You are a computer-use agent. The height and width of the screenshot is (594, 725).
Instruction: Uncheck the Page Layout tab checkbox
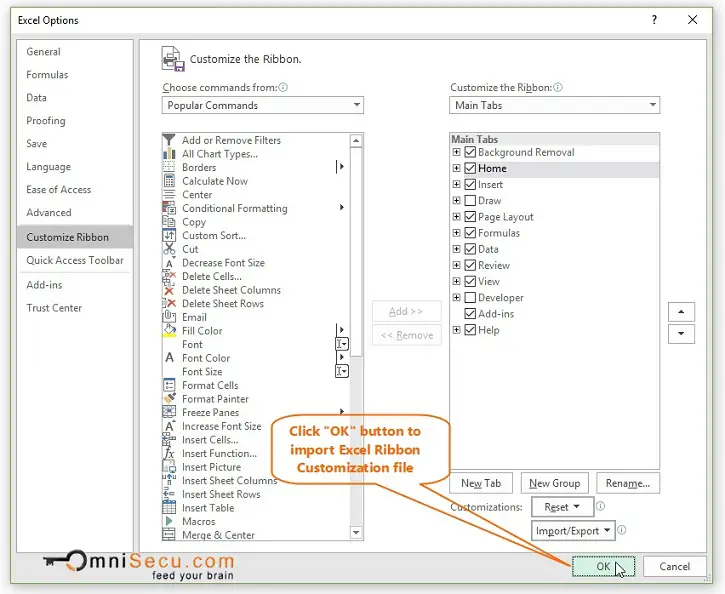click(x=470, y=217)
